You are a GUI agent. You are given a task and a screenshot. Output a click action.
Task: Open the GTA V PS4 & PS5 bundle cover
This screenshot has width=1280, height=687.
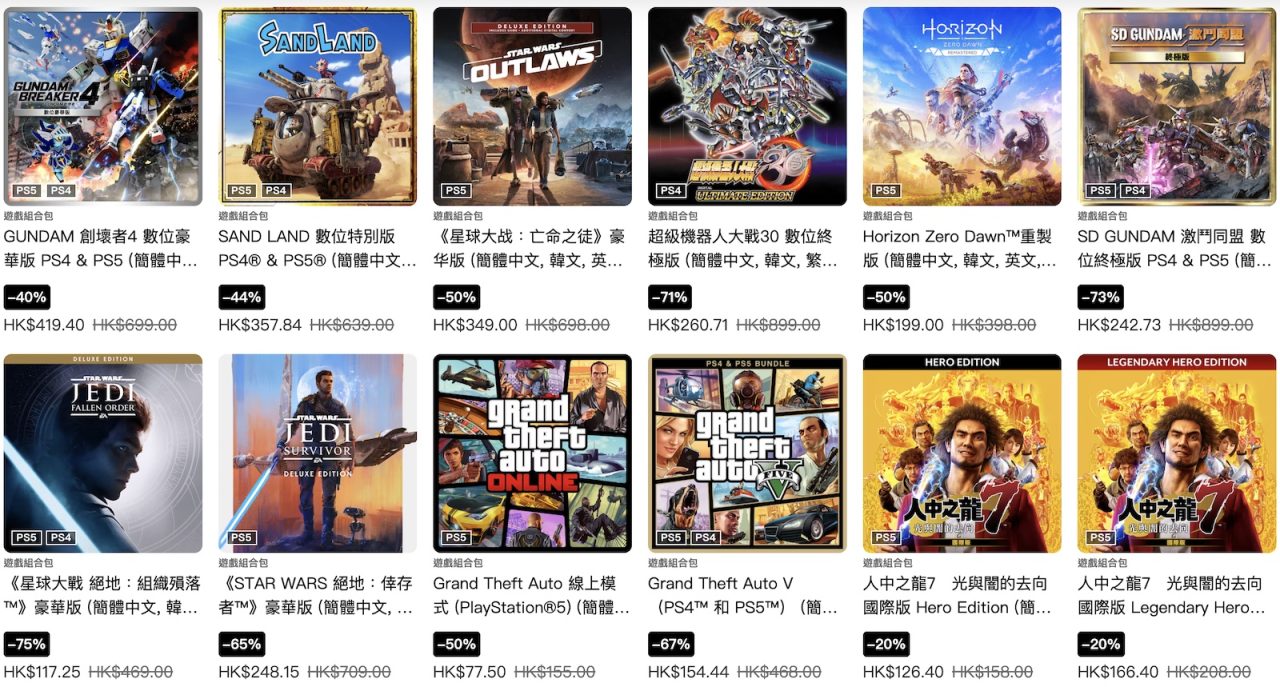(x=747, y=453)
